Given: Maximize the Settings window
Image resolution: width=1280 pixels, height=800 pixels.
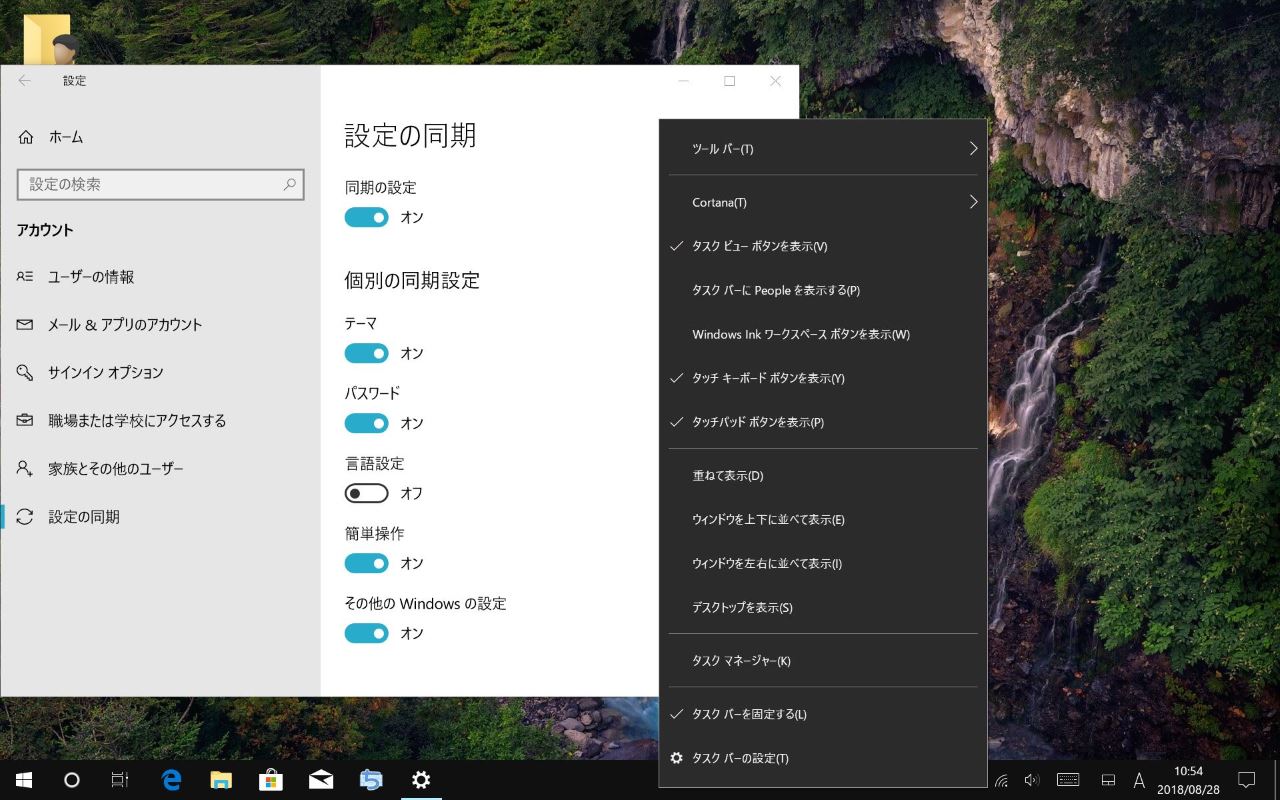Looking at the screenshot, I should pos(730,81).
